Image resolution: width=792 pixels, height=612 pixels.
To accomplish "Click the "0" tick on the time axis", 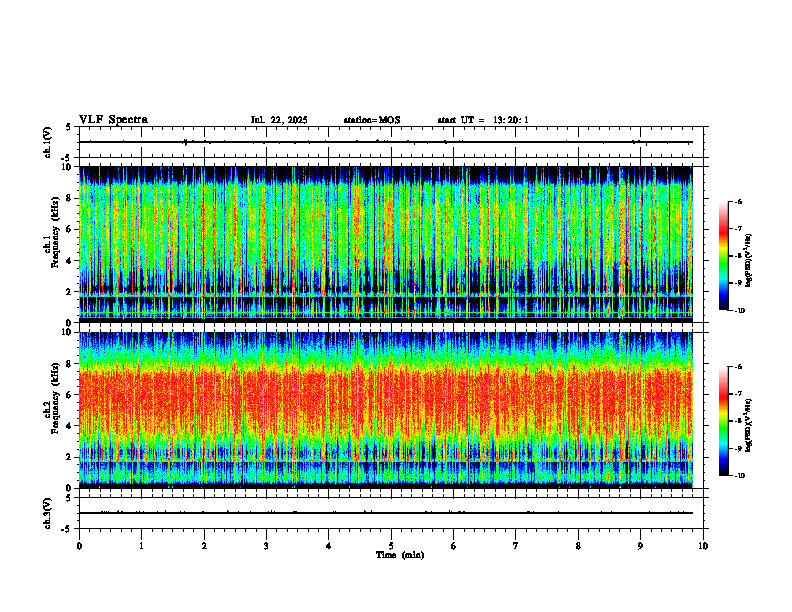I will 79,546.
